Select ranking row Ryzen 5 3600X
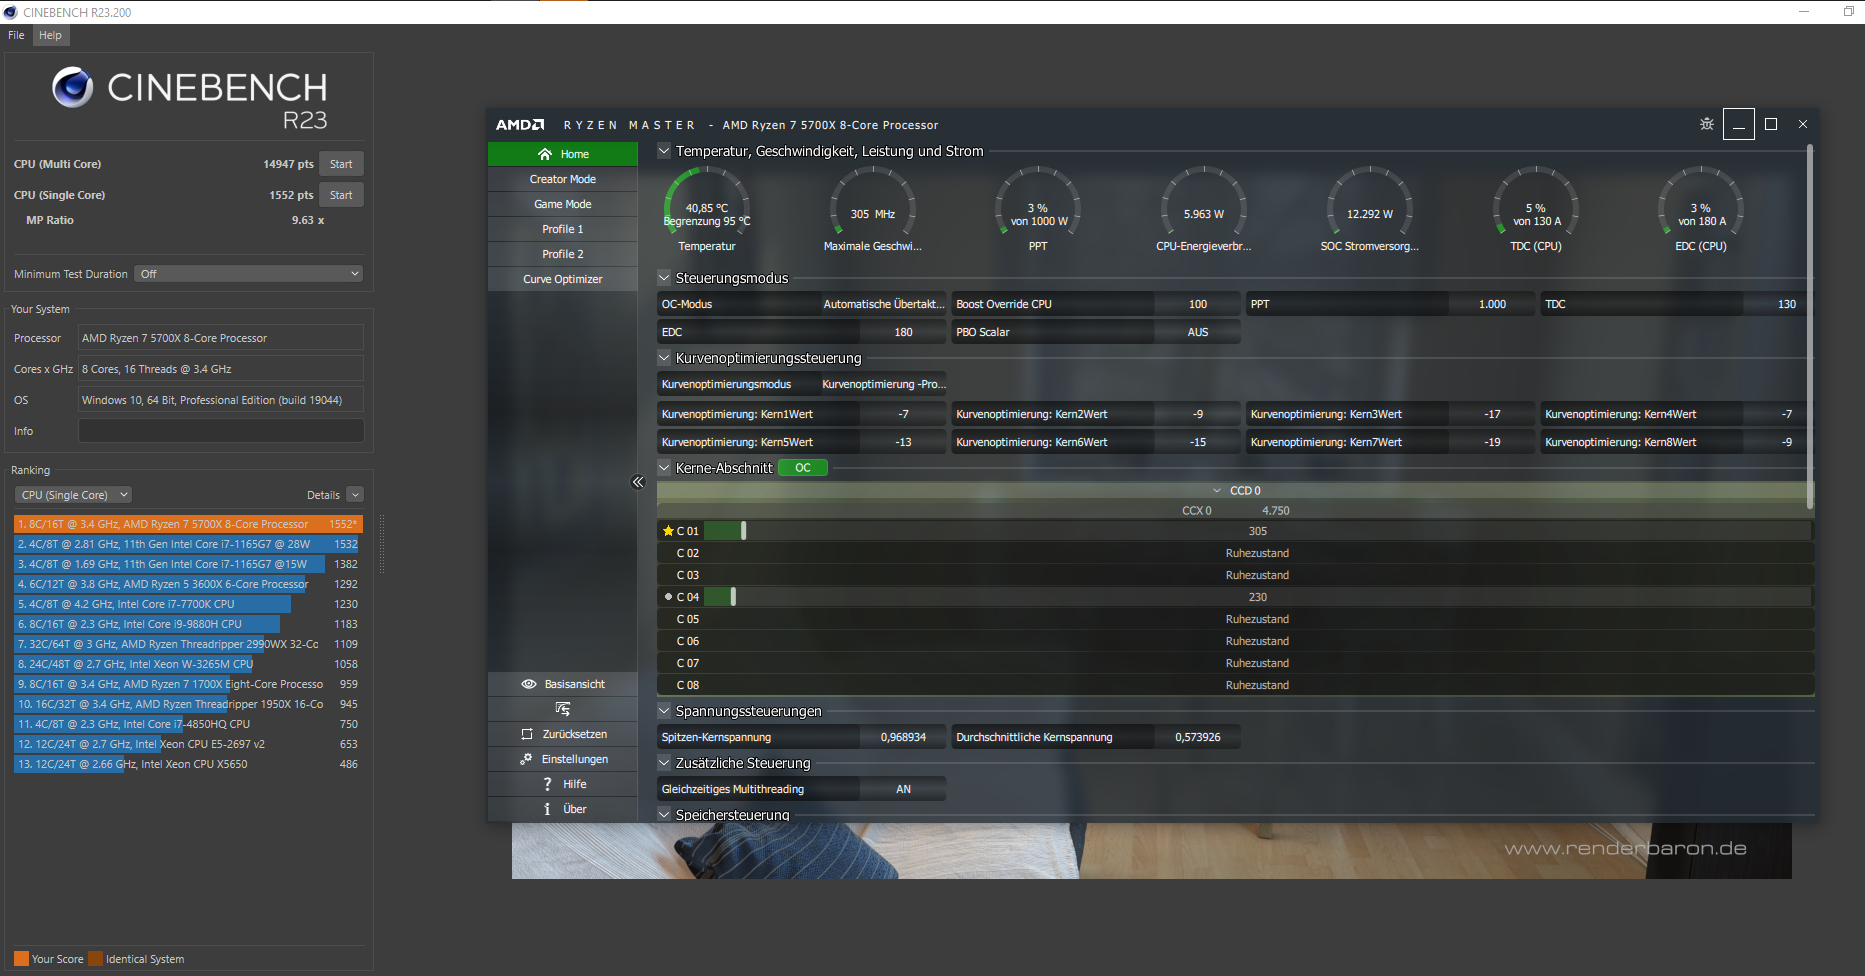The image size is (1865, 976). pos(188,584)
